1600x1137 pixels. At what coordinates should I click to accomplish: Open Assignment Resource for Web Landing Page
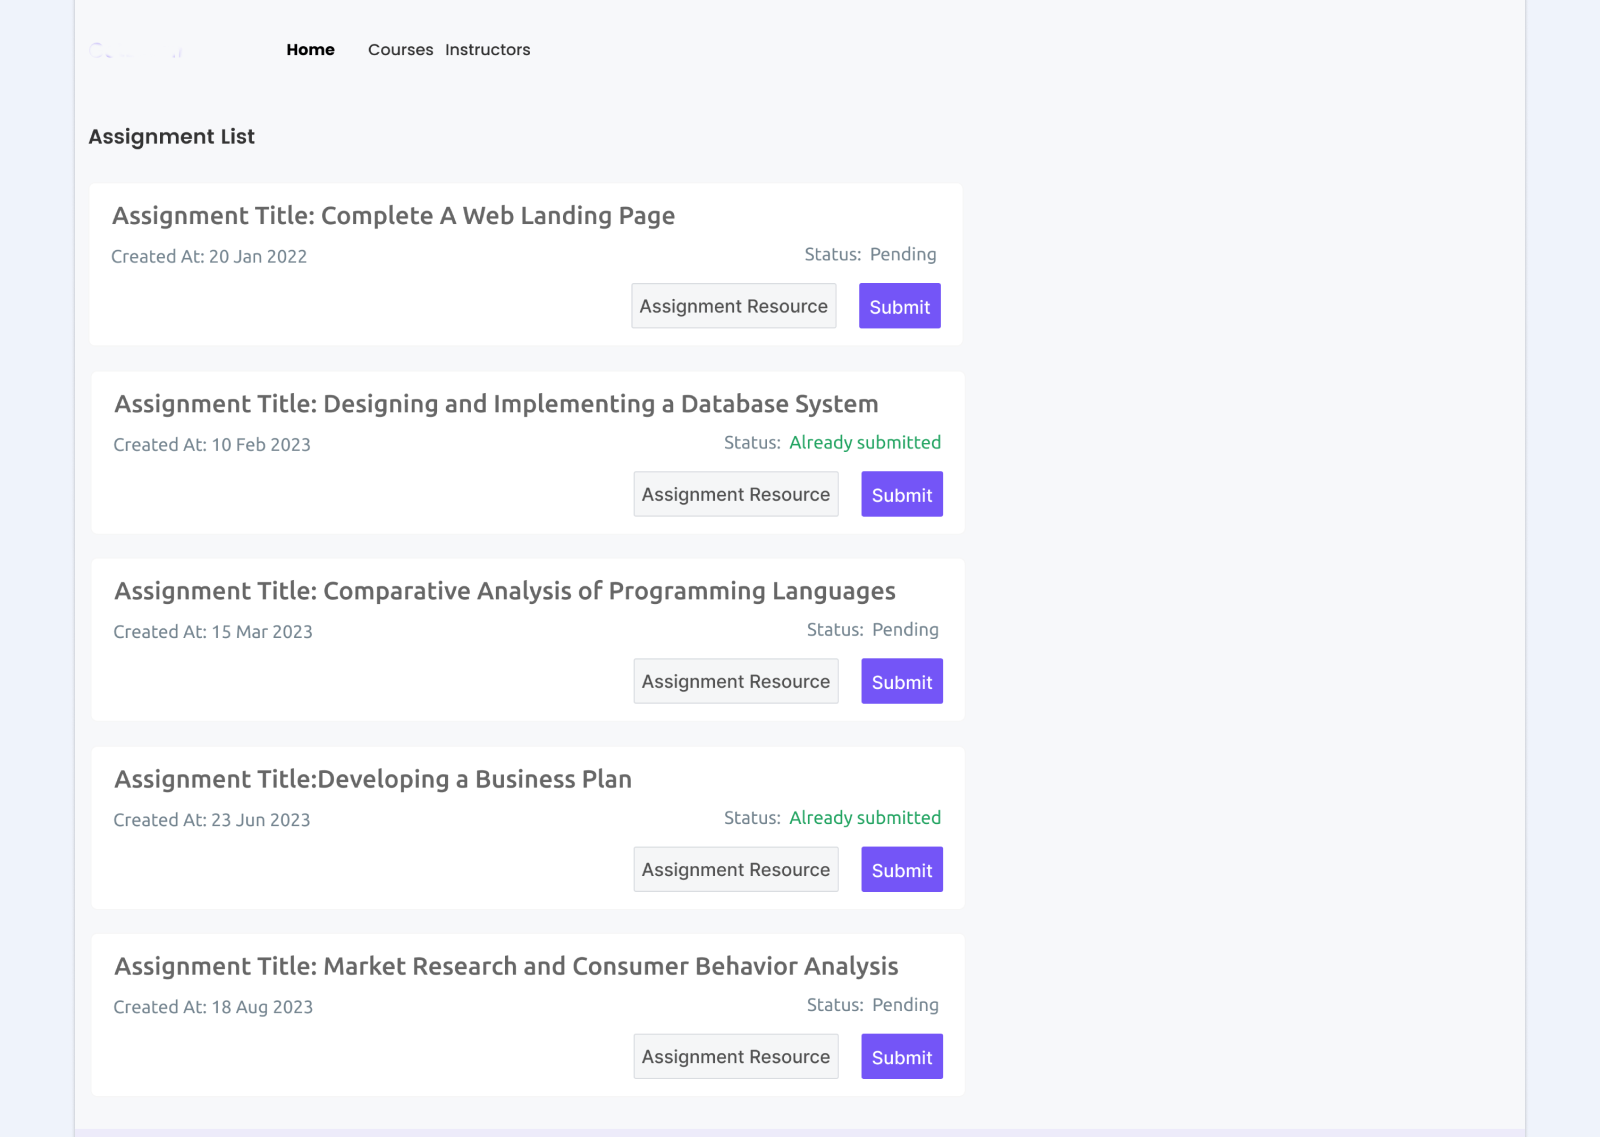click(733, 306)
